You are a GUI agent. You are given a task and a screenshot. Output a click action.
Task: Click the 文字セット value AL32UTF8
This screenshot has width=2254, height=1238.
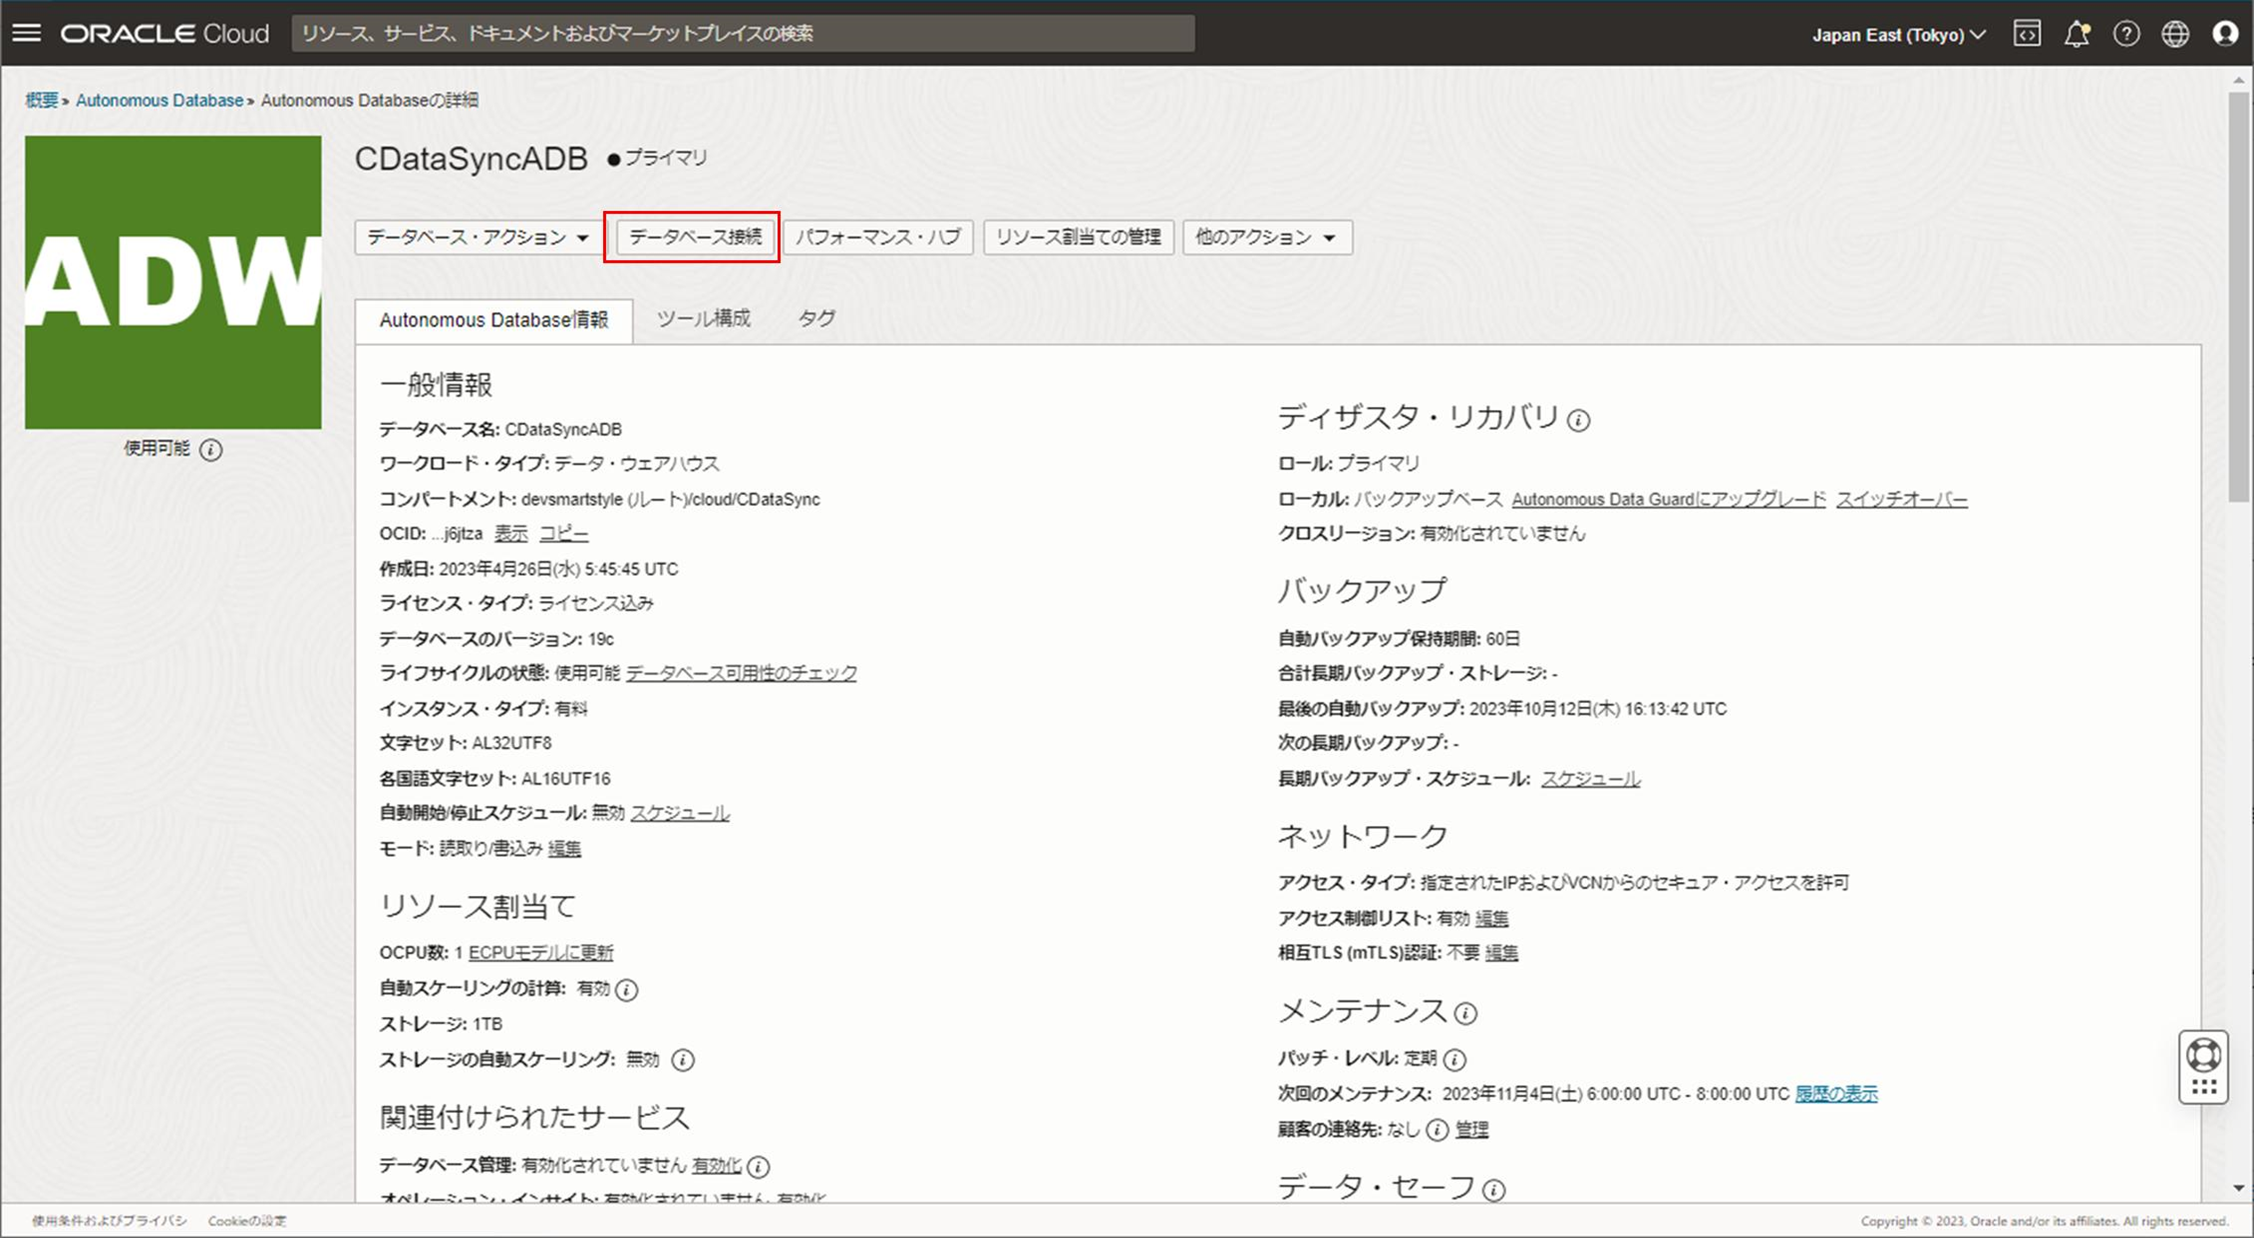(x=511, y=743)
